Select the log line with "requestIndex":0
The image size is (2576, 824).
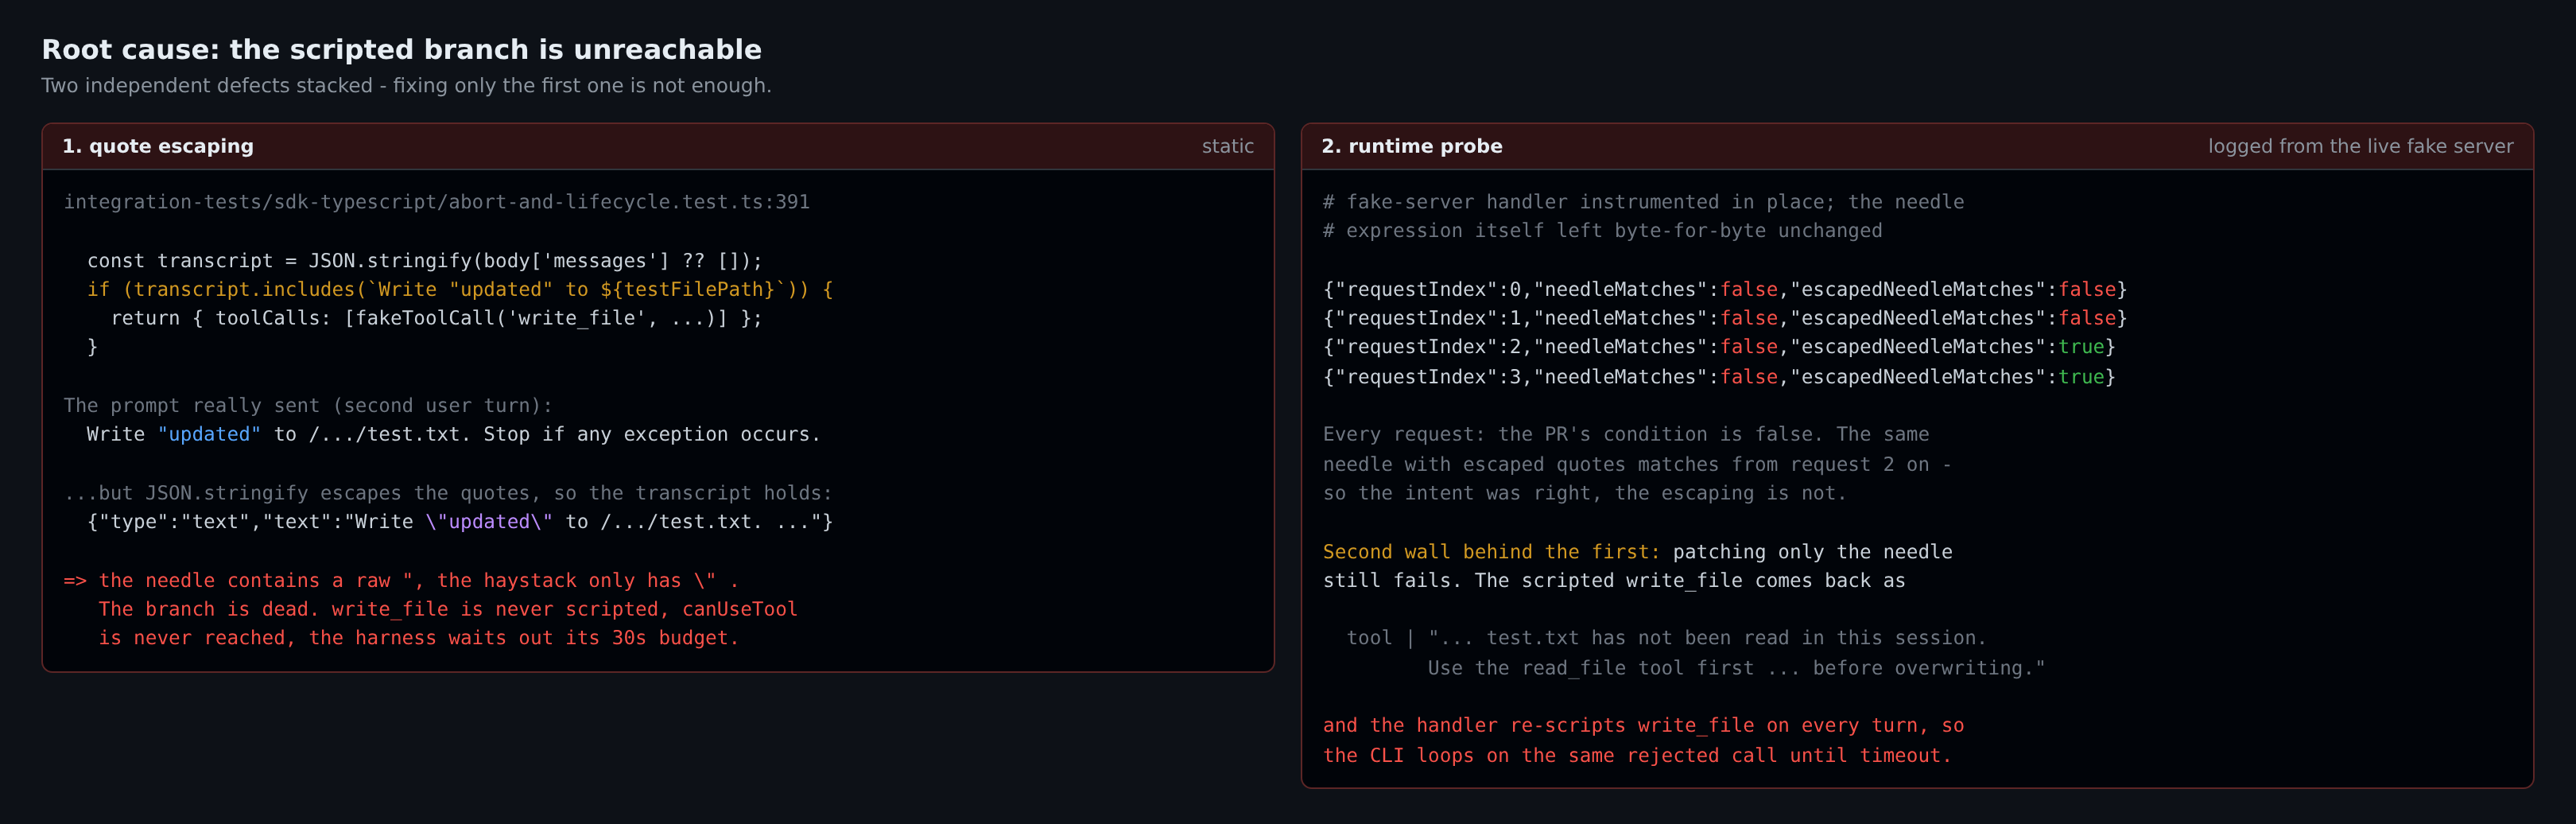[1725, 290]
